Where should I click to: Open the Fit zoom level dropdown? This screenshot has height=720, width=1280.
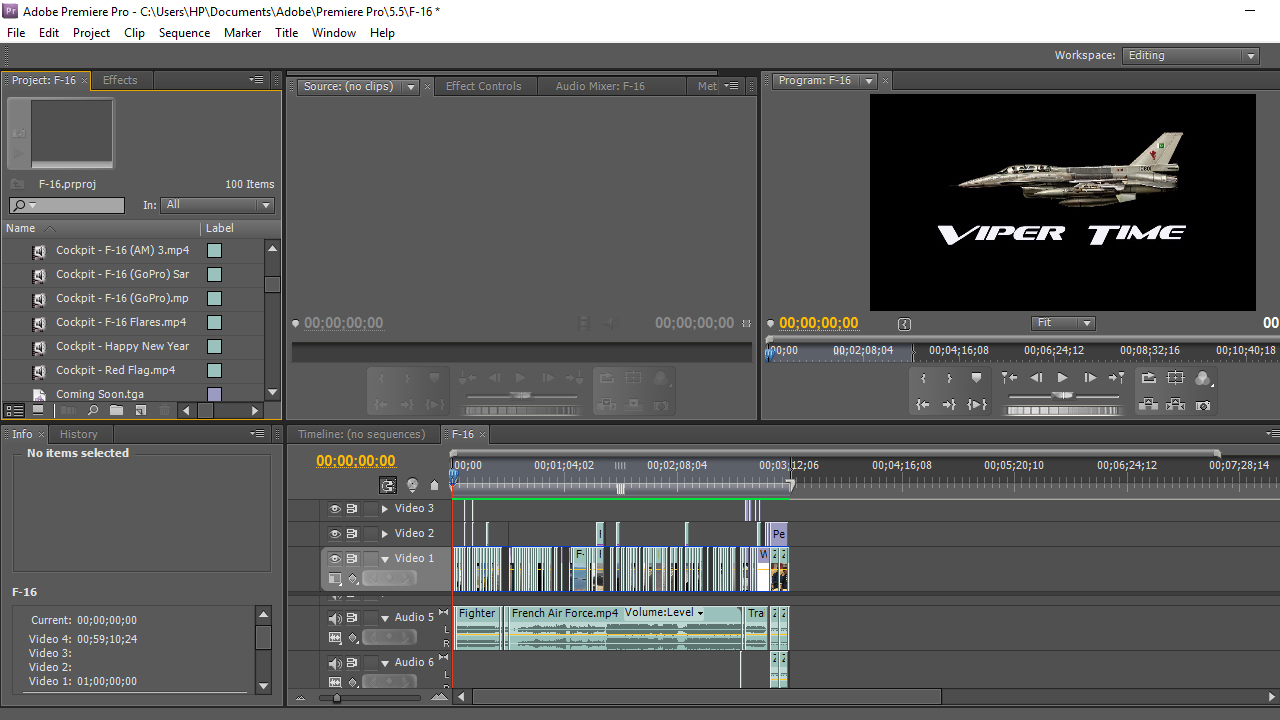1063,323
